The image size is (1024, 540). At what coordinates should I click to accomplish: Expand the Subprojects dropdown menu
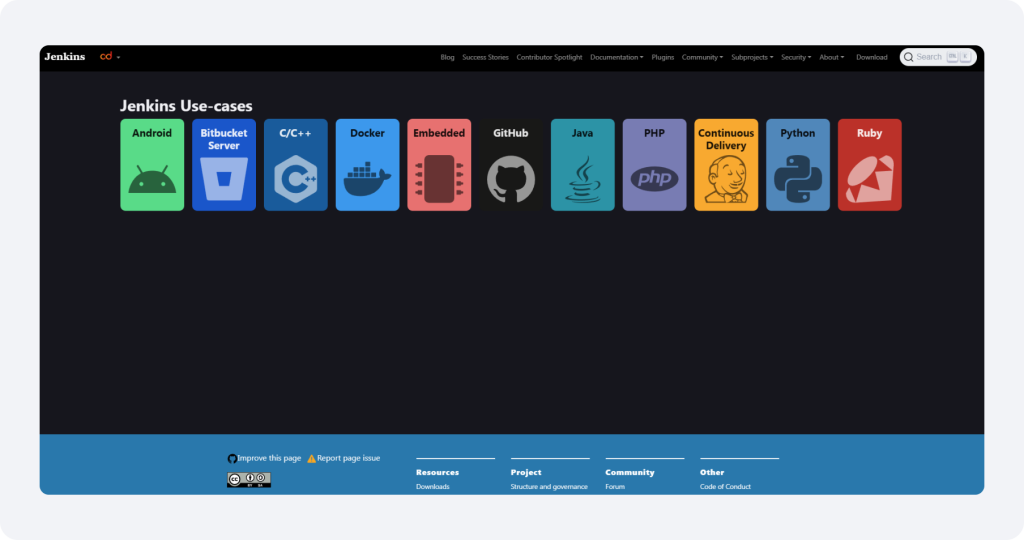[x=752, y=57]
